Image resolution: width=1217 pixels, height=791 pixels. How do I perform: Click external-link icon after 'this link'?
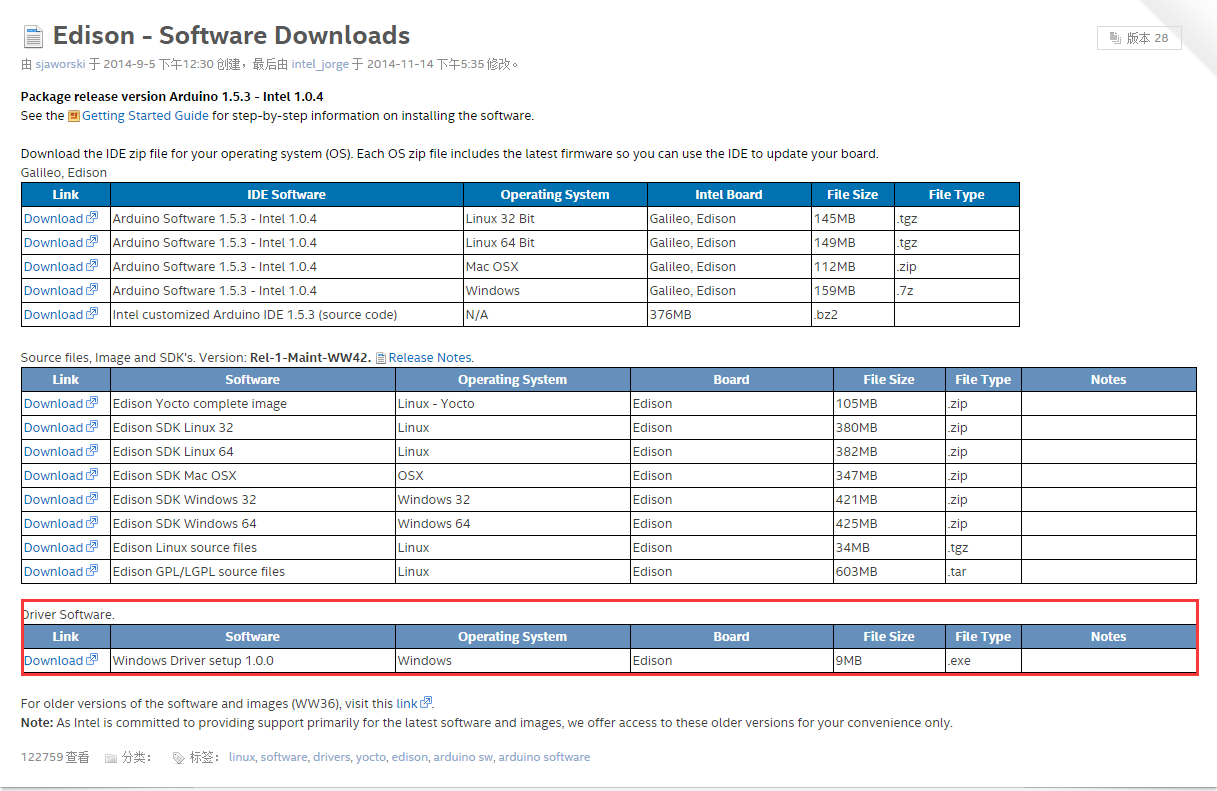pyautogui.click(x=426, y=703)
